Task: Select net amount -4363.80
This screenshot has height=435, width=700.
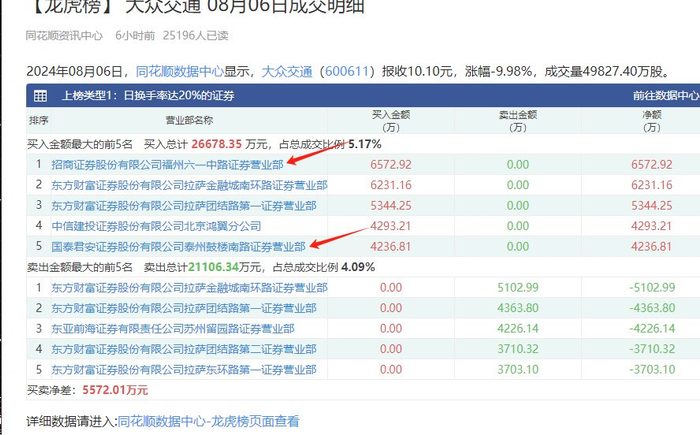Action: point(652,309)
